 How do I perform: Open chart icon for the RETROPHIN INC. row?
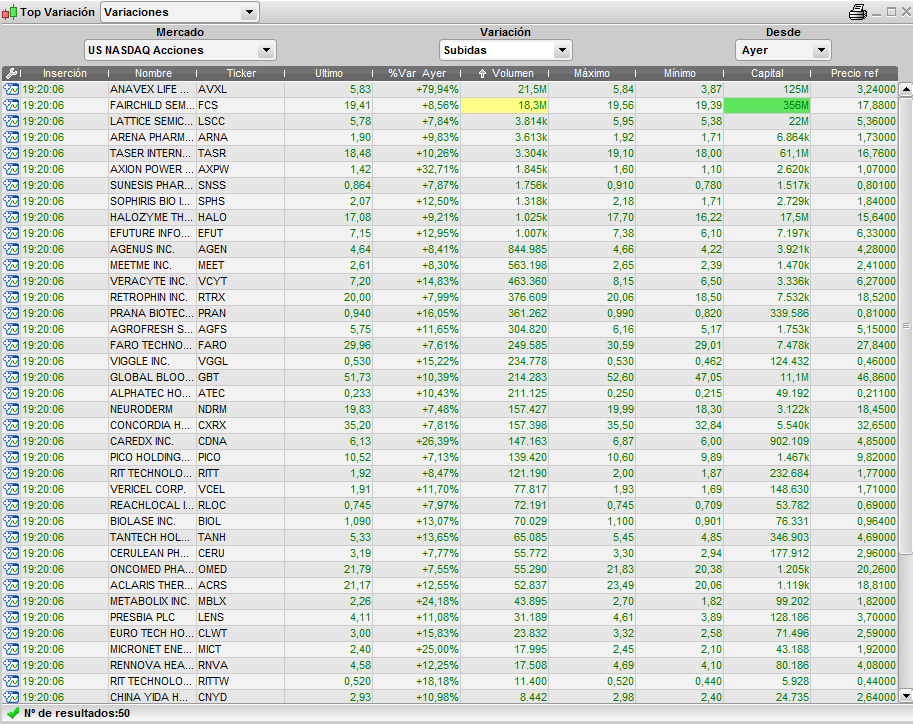(11, 298)
